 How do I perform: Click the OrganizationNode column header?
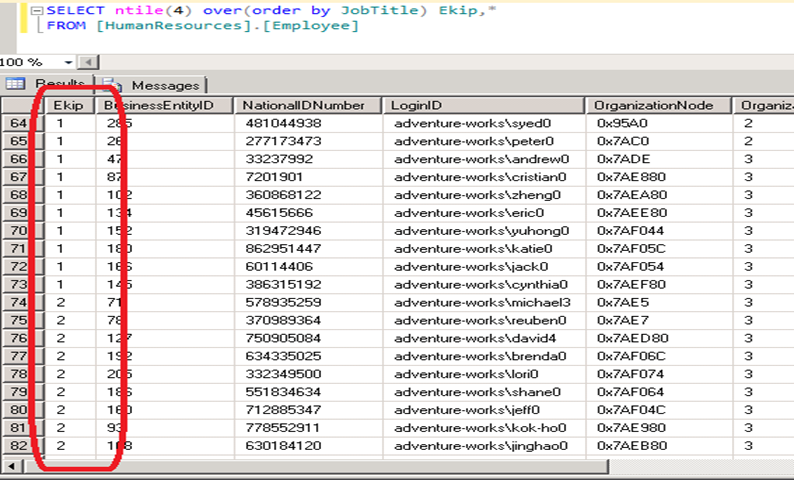click(x=658, y=105)
